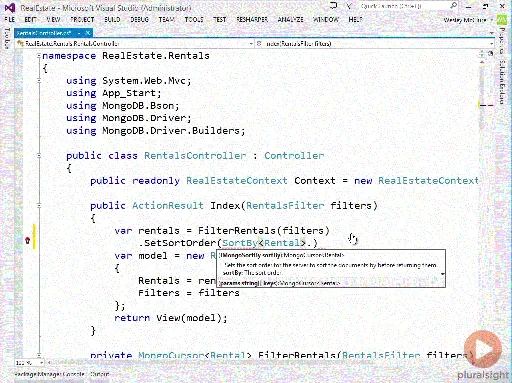
Task: Open the WINDOW menu
Action: [x=326, y=19]
